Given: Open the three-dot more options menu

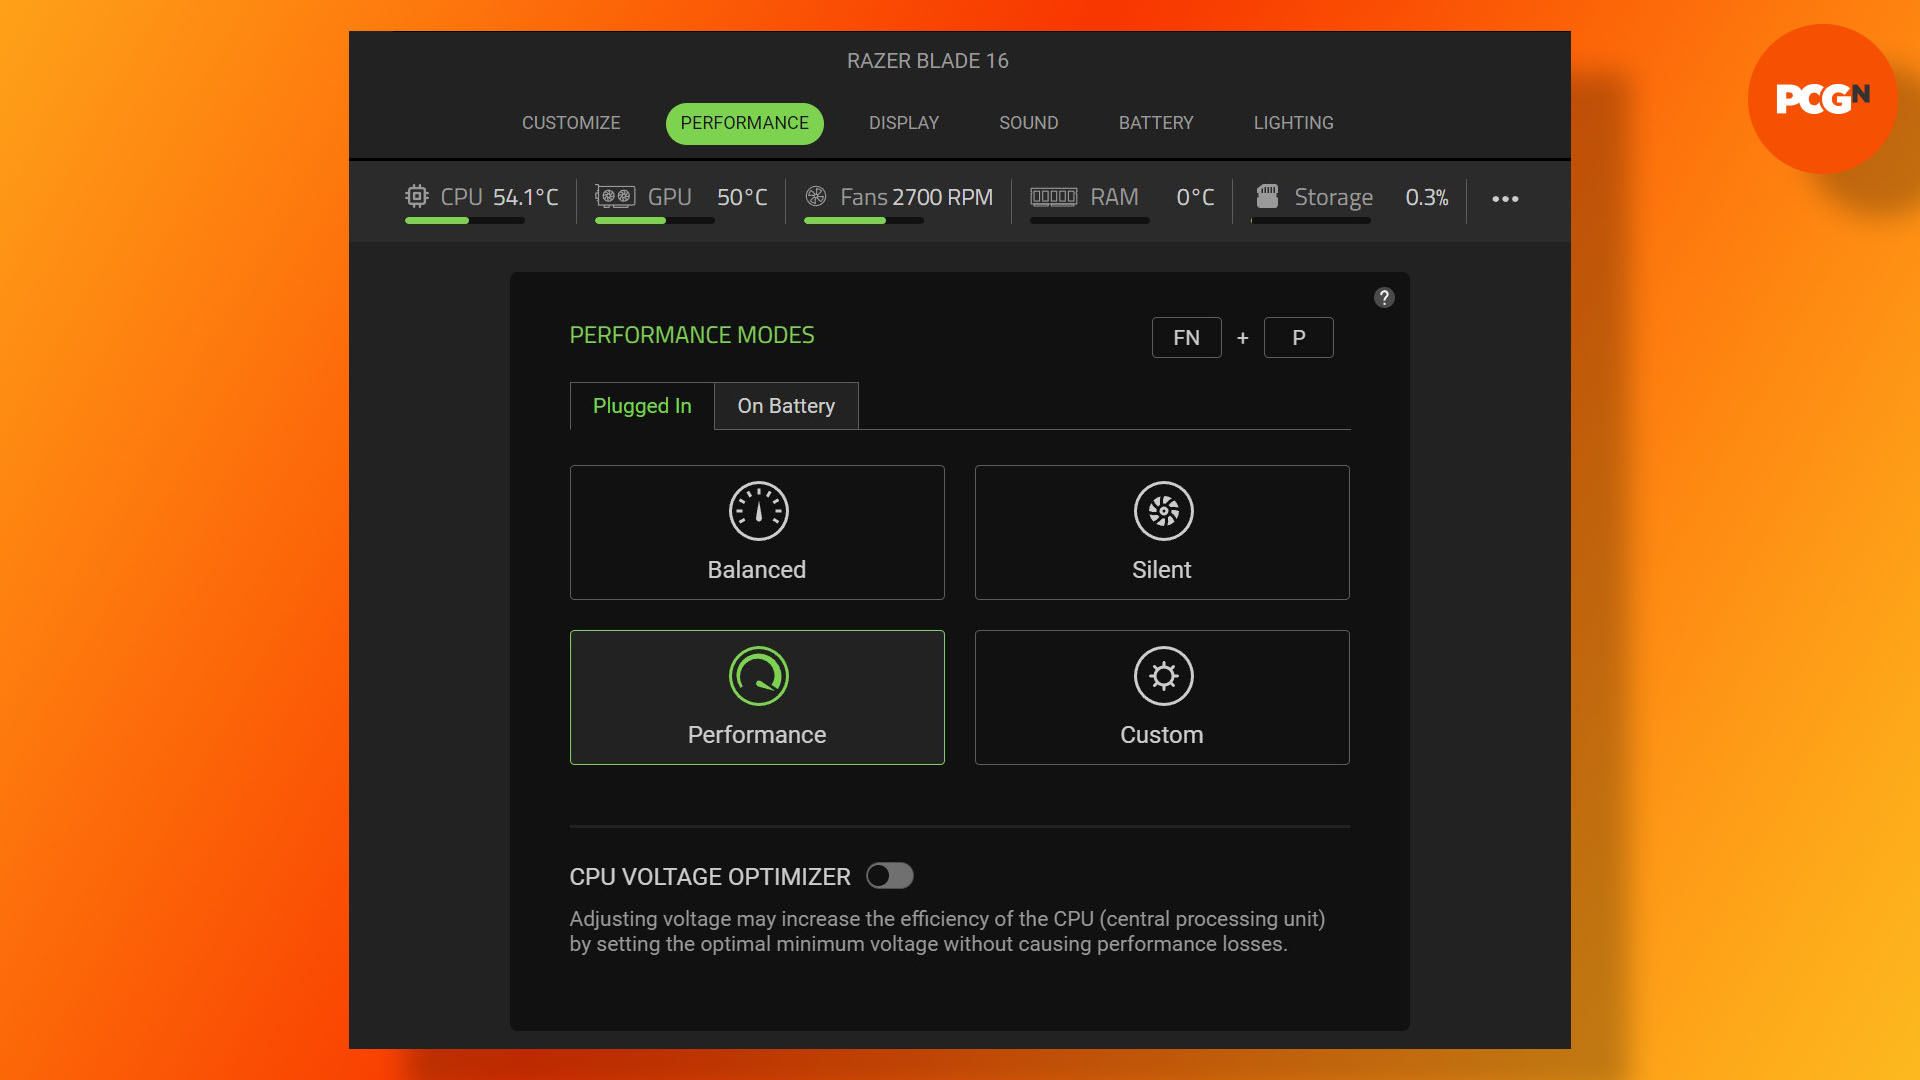Looking at the screenshot, I should [x=1505, y=199].
